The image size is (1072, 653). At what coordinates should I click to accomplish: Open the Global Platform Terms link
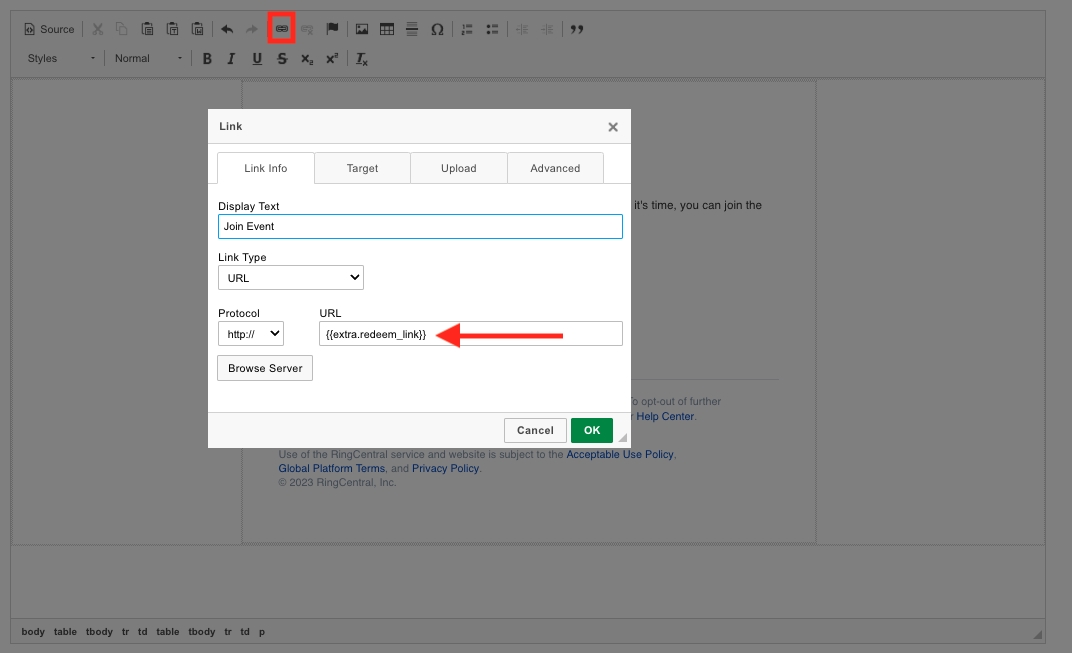pyautogui.click(x=332, y=468)
